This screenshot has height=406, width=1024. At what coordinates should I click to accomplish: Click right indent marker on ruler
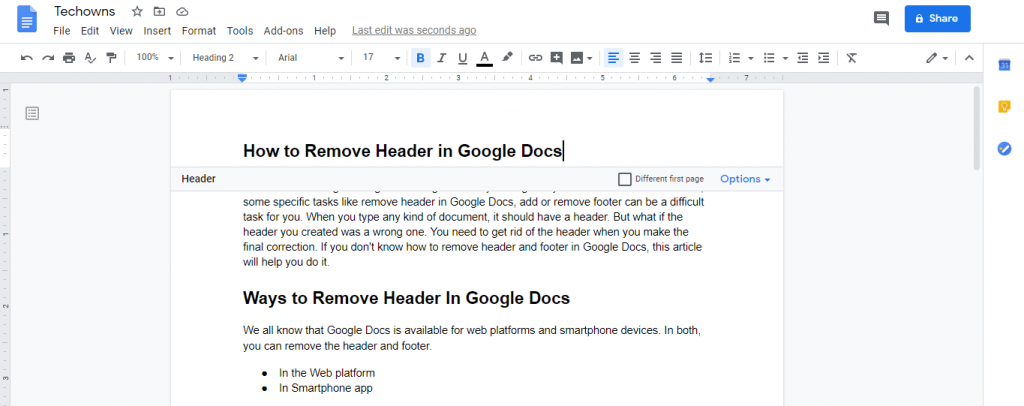[711, 79]
